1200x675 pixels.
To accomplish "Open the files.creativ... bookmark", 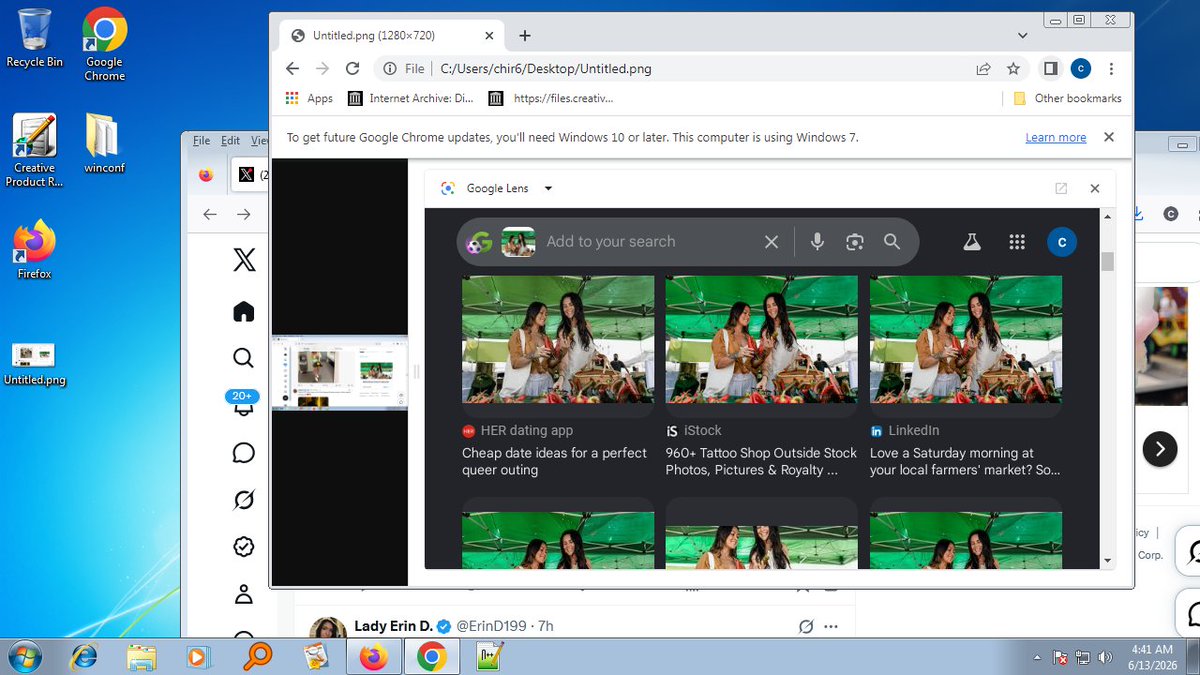I will click(551, 98).
